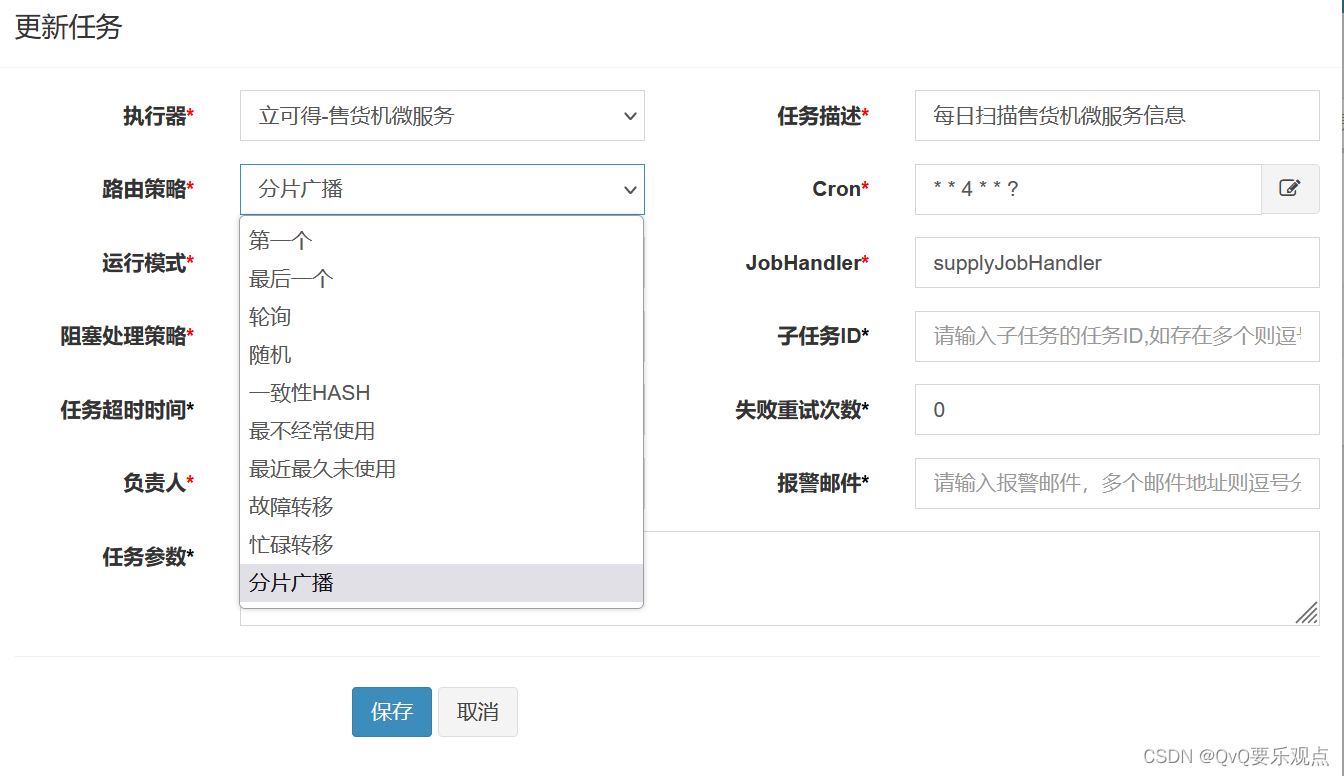Open the 执行器 dropdown

[442, 116]
